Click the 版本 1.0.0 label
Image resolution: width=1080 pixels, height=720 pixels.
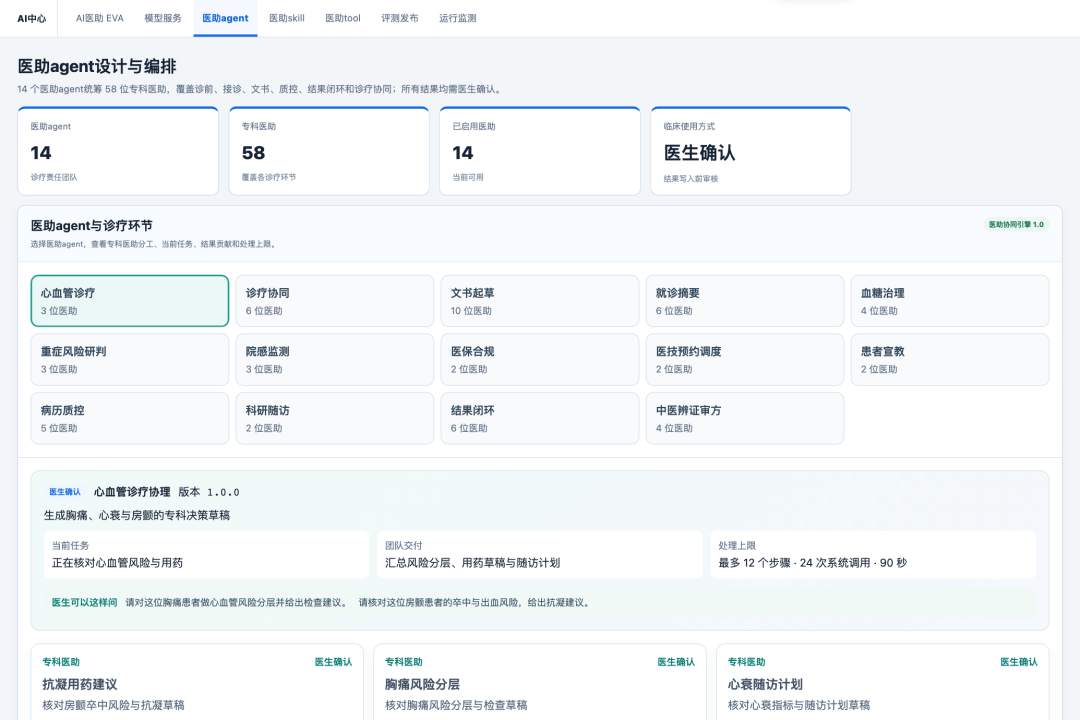point(209,492)
